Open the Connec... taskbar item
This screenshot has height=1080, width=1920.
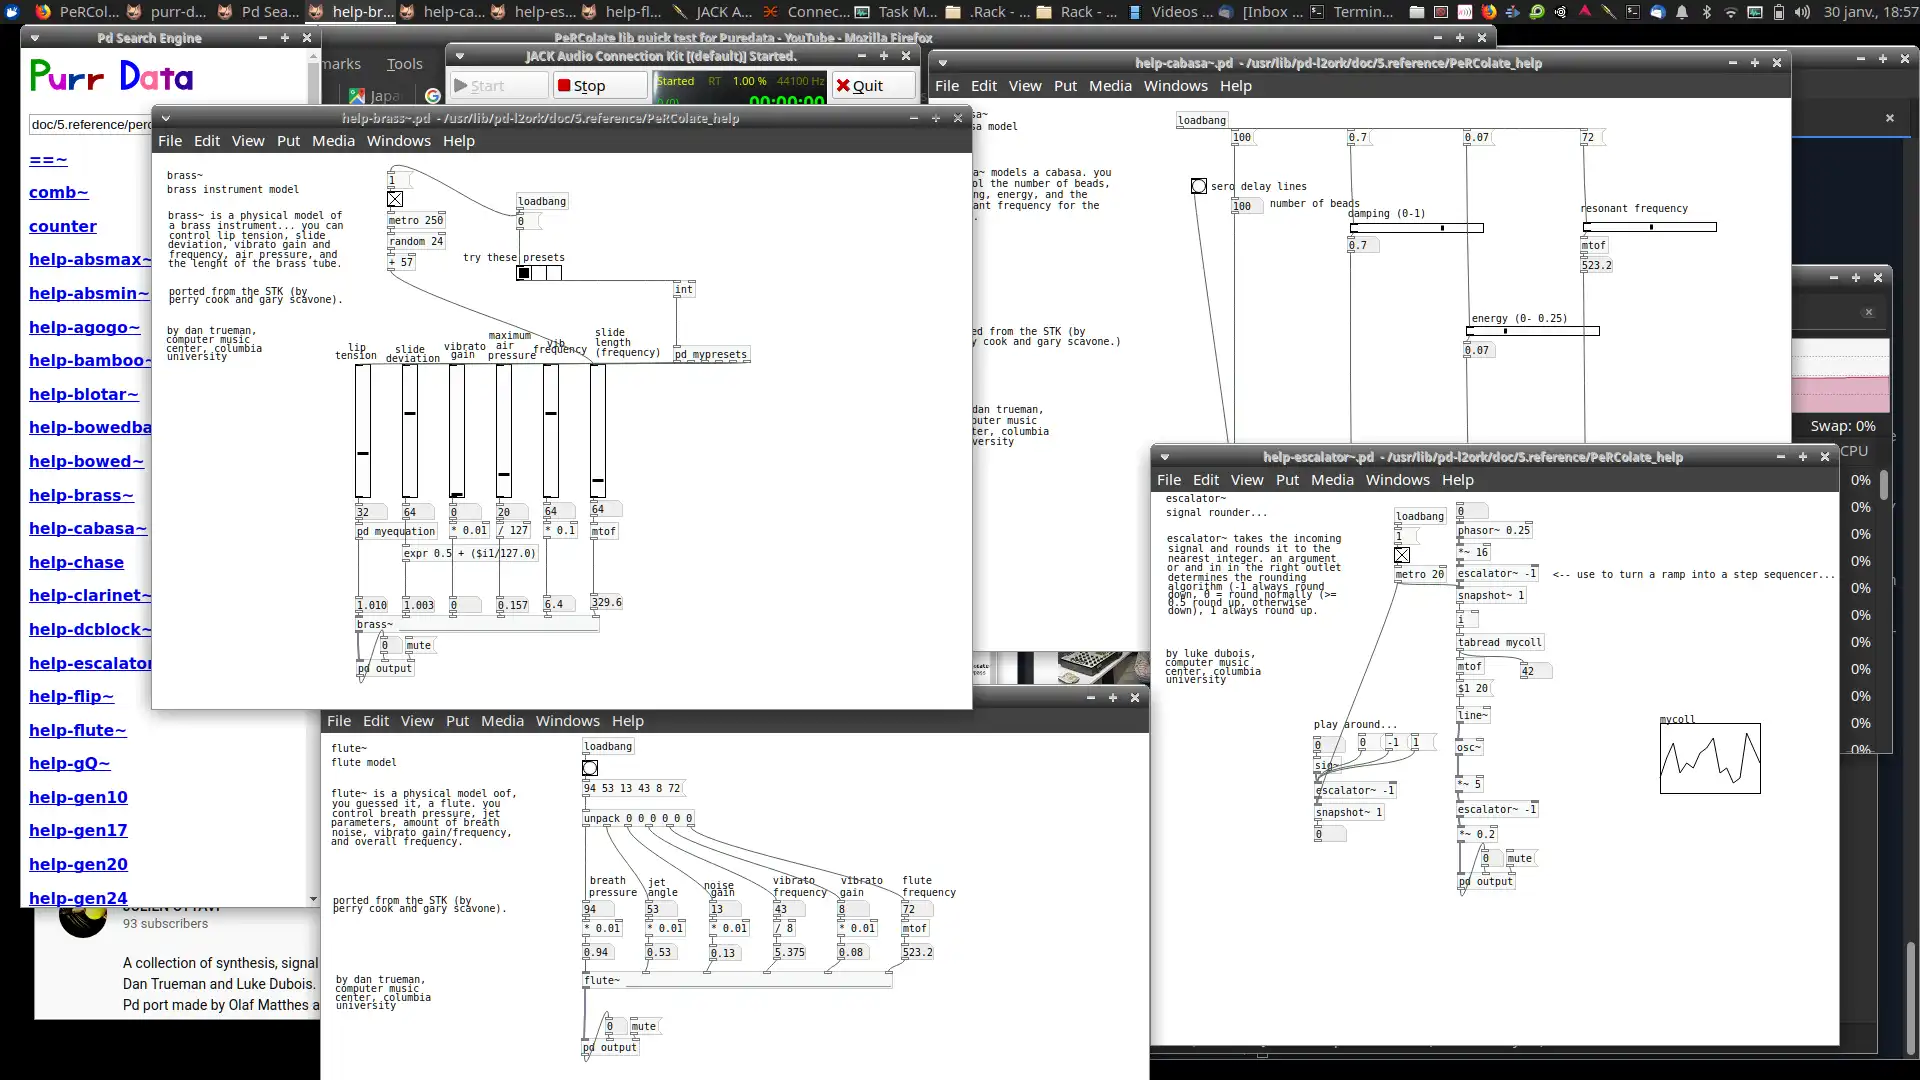[805, 12]
